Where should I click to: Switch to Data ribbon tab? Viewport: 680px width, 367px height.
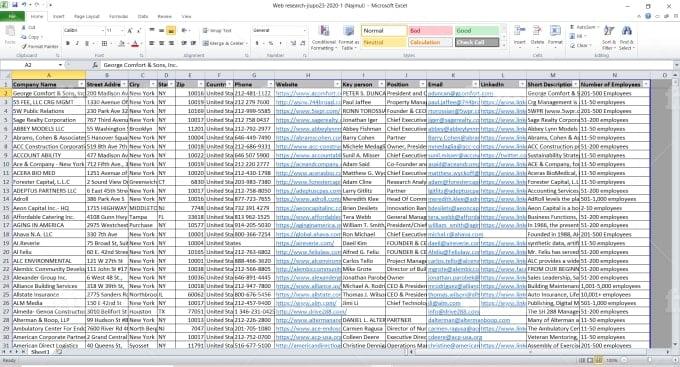[143, 16]
